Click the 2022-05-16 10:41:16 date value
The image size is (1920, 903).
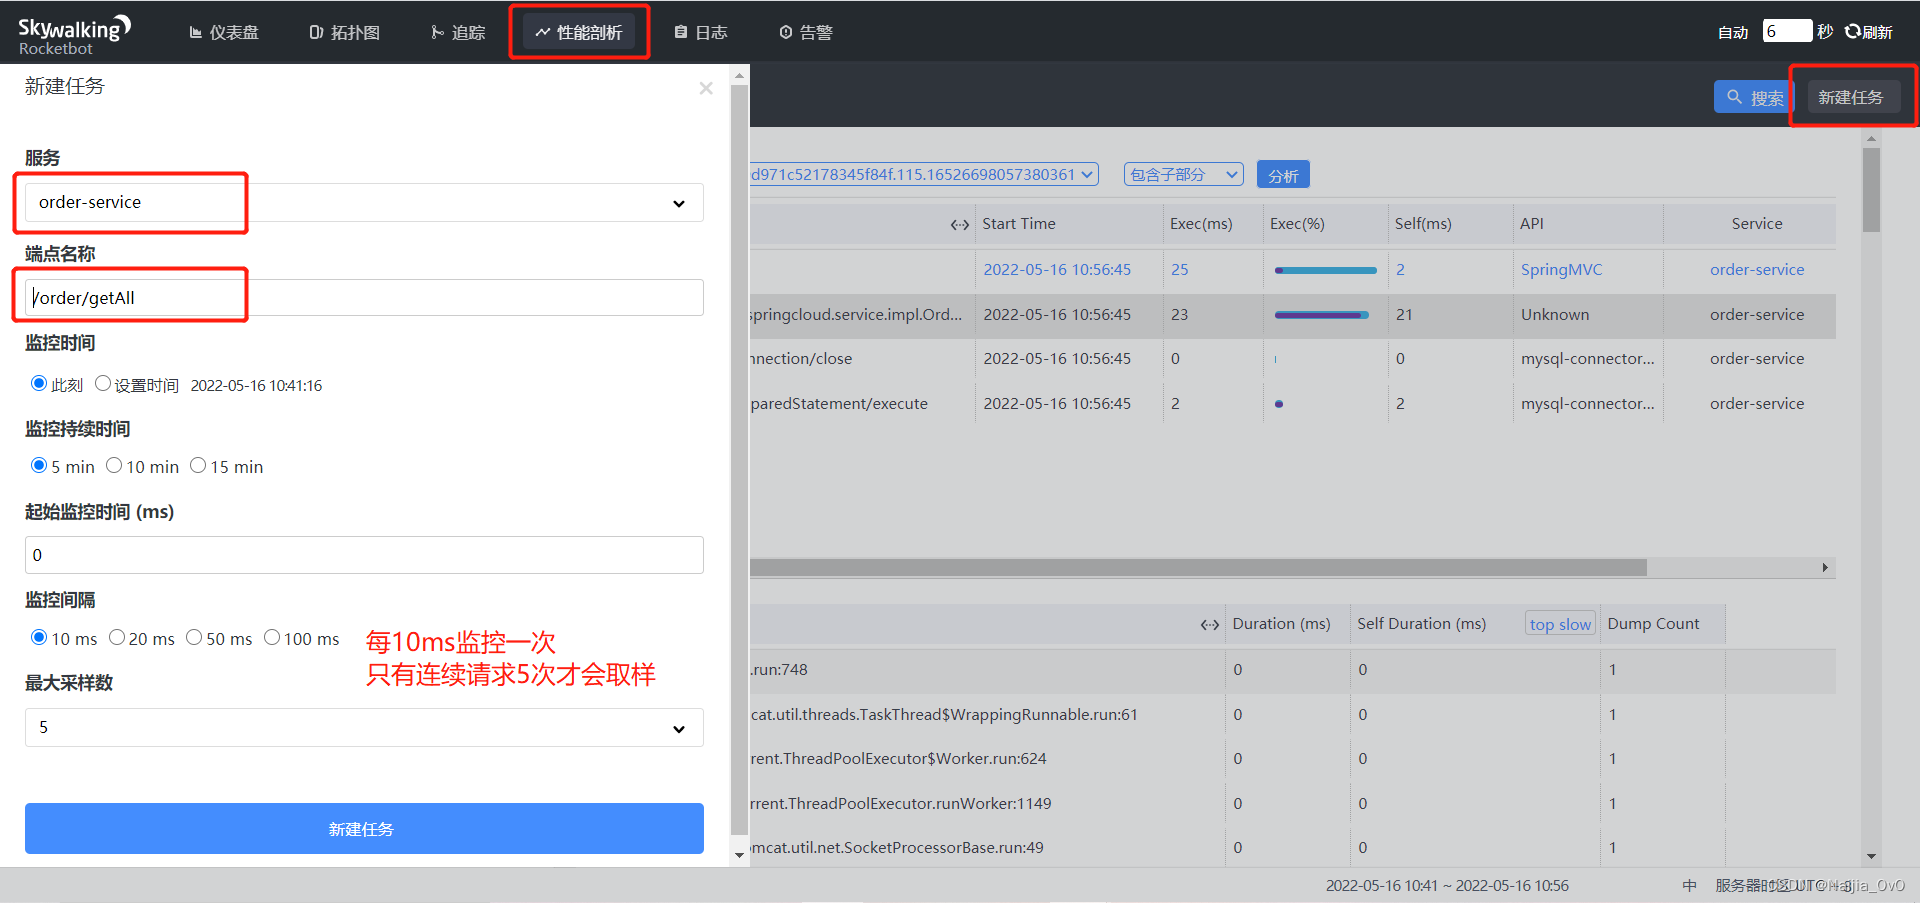[x=256, y=385]
